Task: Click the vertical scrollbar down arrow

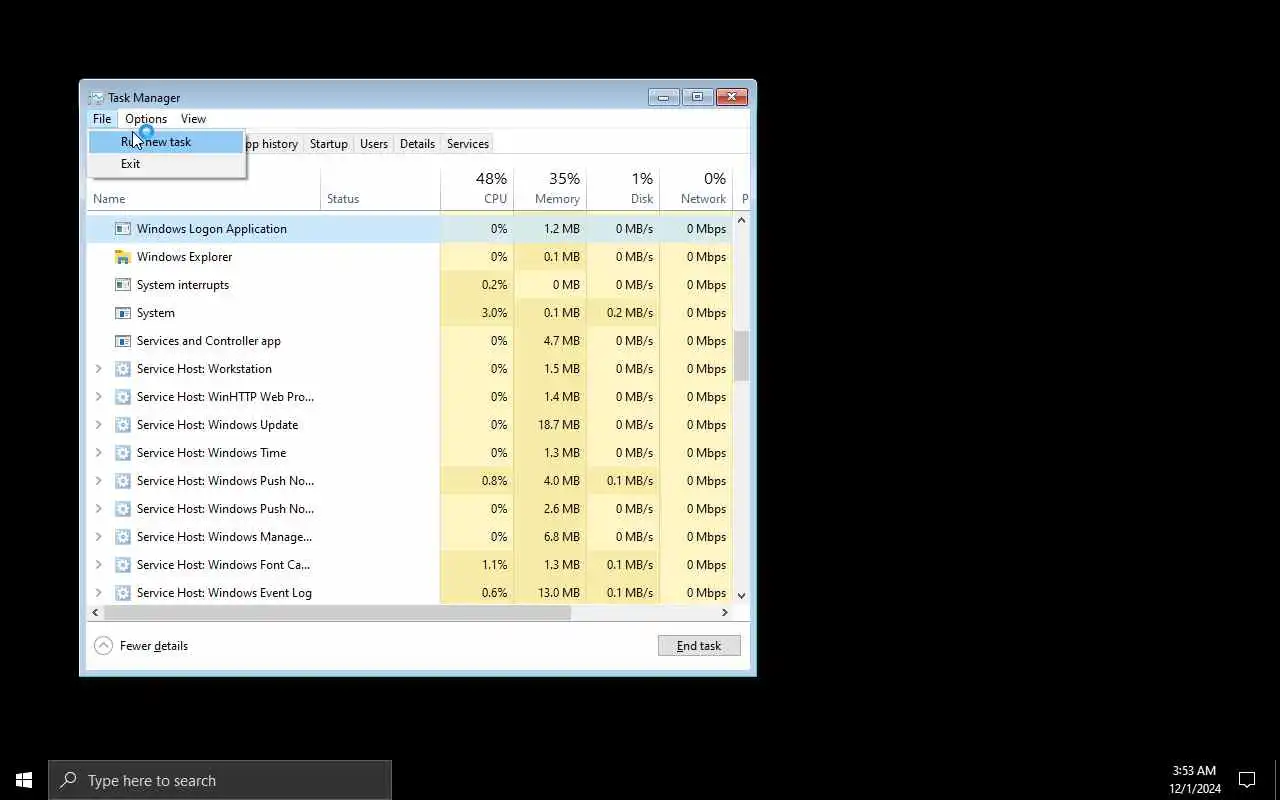Action: point(741,595)
